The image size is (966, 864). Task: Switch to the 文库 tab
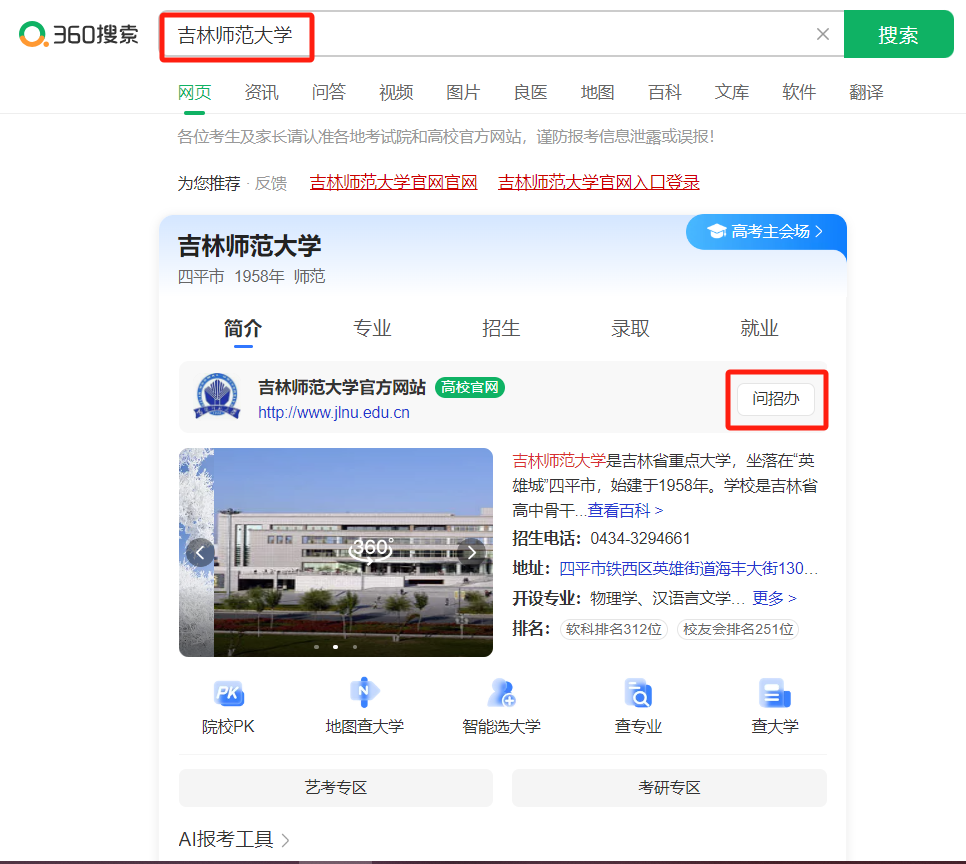click(732, 92)
